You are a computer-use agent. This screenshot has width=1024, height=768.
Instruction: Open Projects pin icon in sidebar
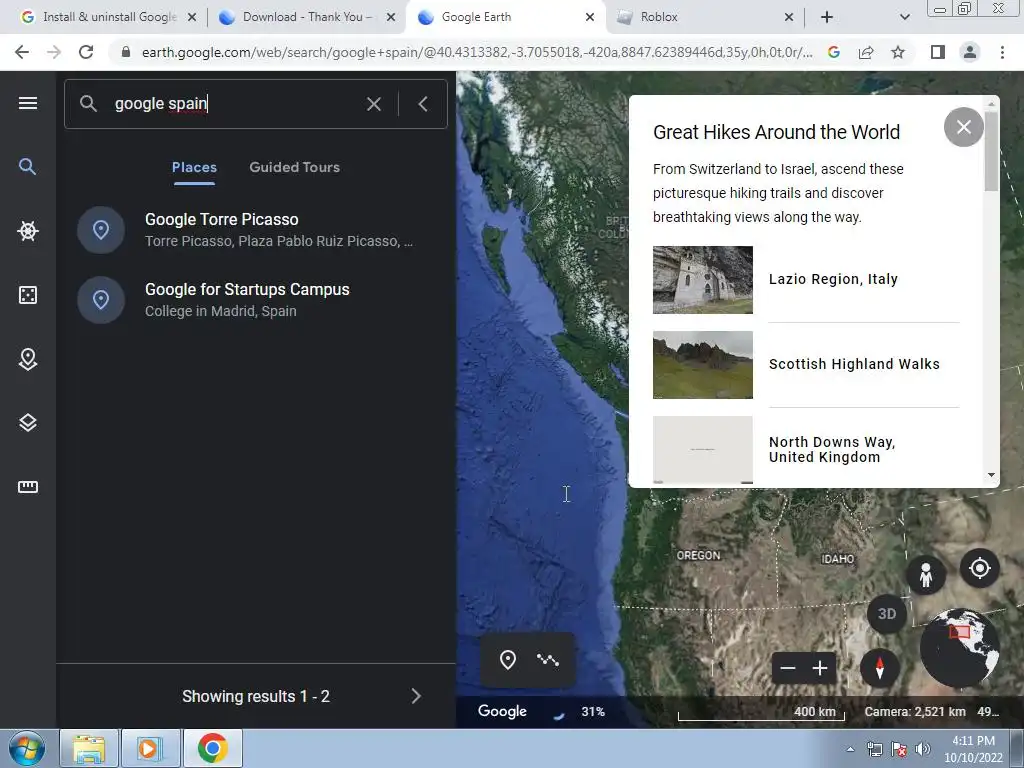27,359
